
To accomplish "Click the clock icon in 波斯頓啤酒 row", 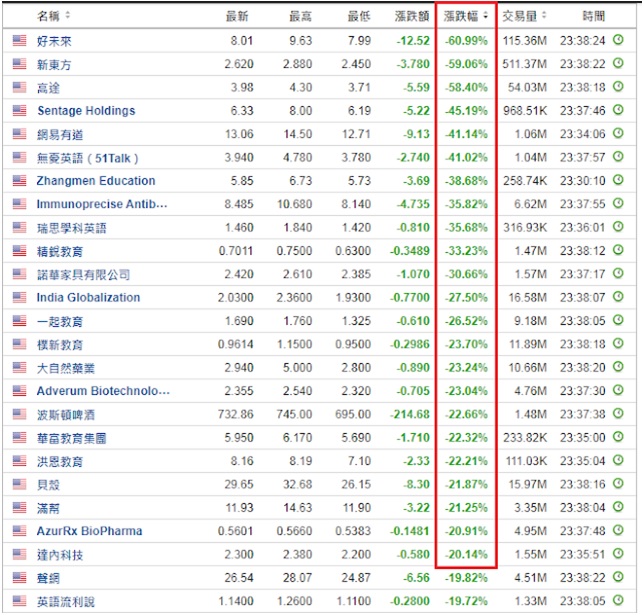I will pyautogui.click(x=618, y=413).
